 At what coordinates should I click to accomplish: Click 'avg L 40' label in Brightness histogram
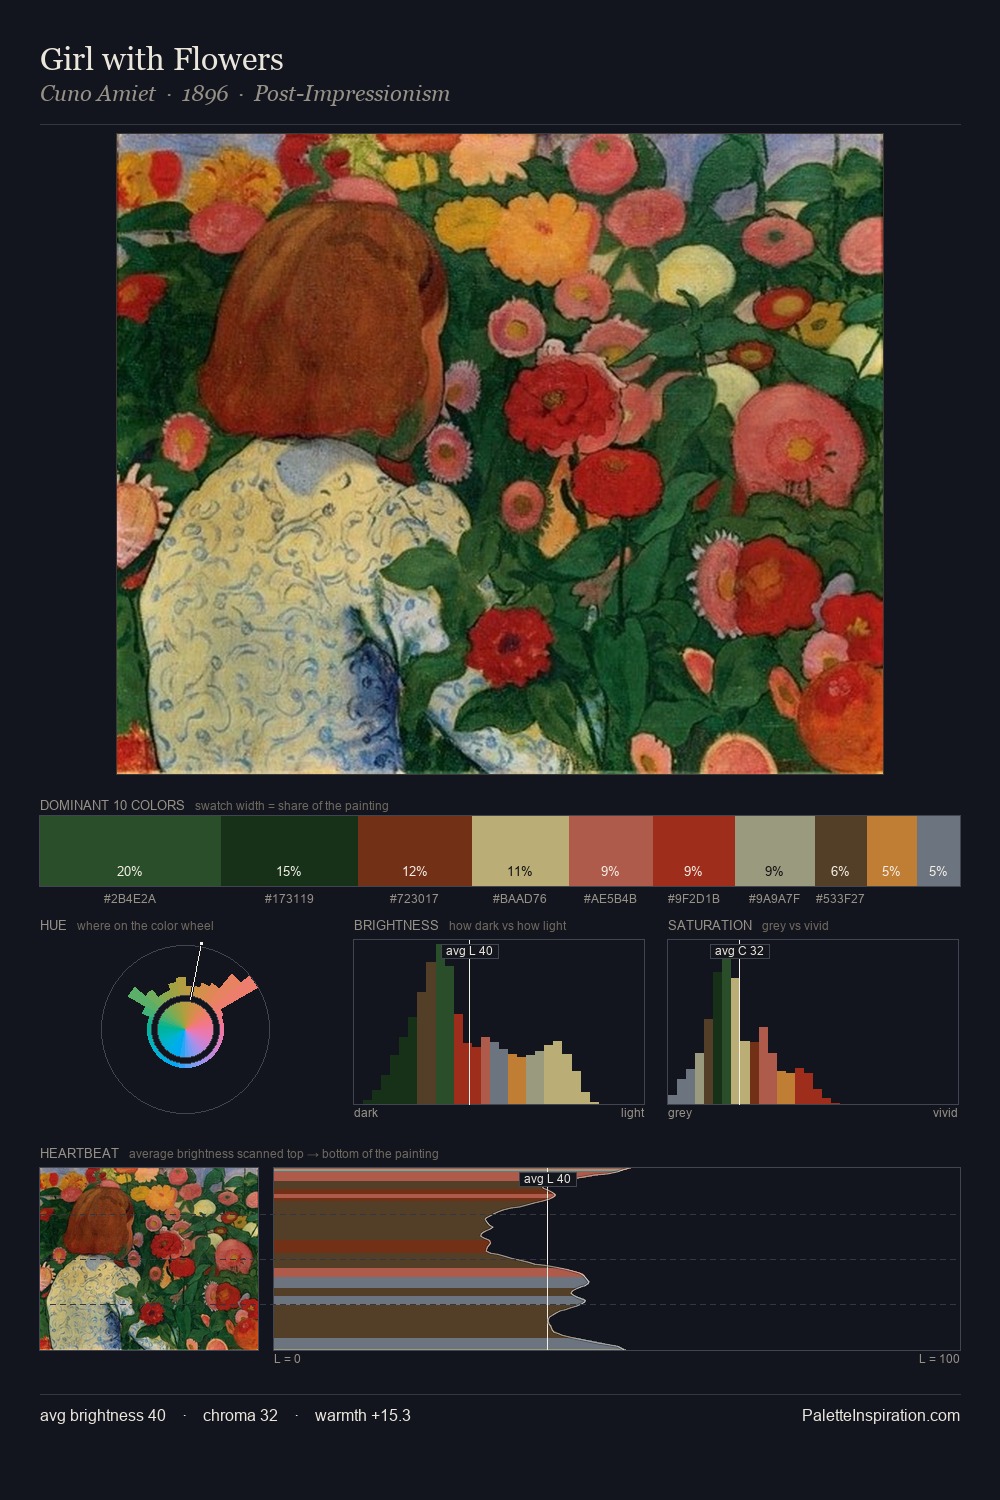pos(469,951)
